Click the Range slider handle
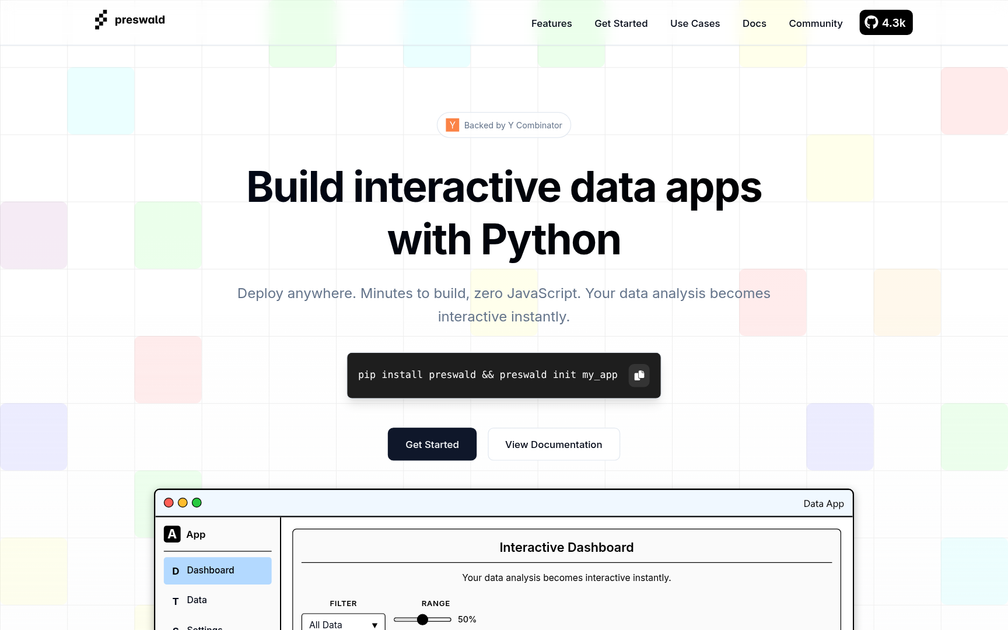This screenshot has height=630, width=1008. 422,620
